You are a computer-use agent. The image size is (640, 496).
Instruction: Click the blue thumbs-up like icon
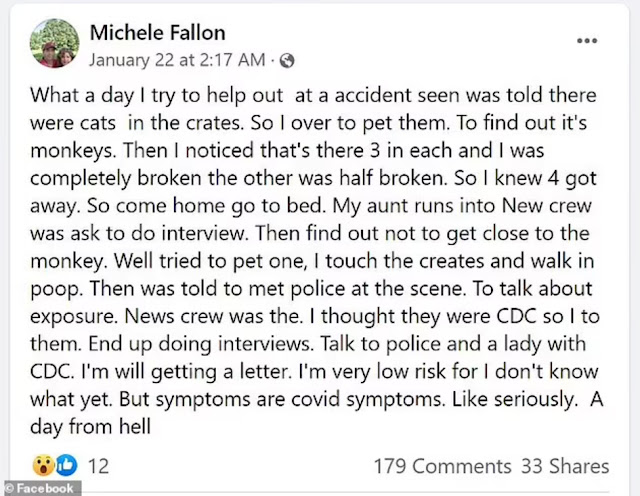67,465
